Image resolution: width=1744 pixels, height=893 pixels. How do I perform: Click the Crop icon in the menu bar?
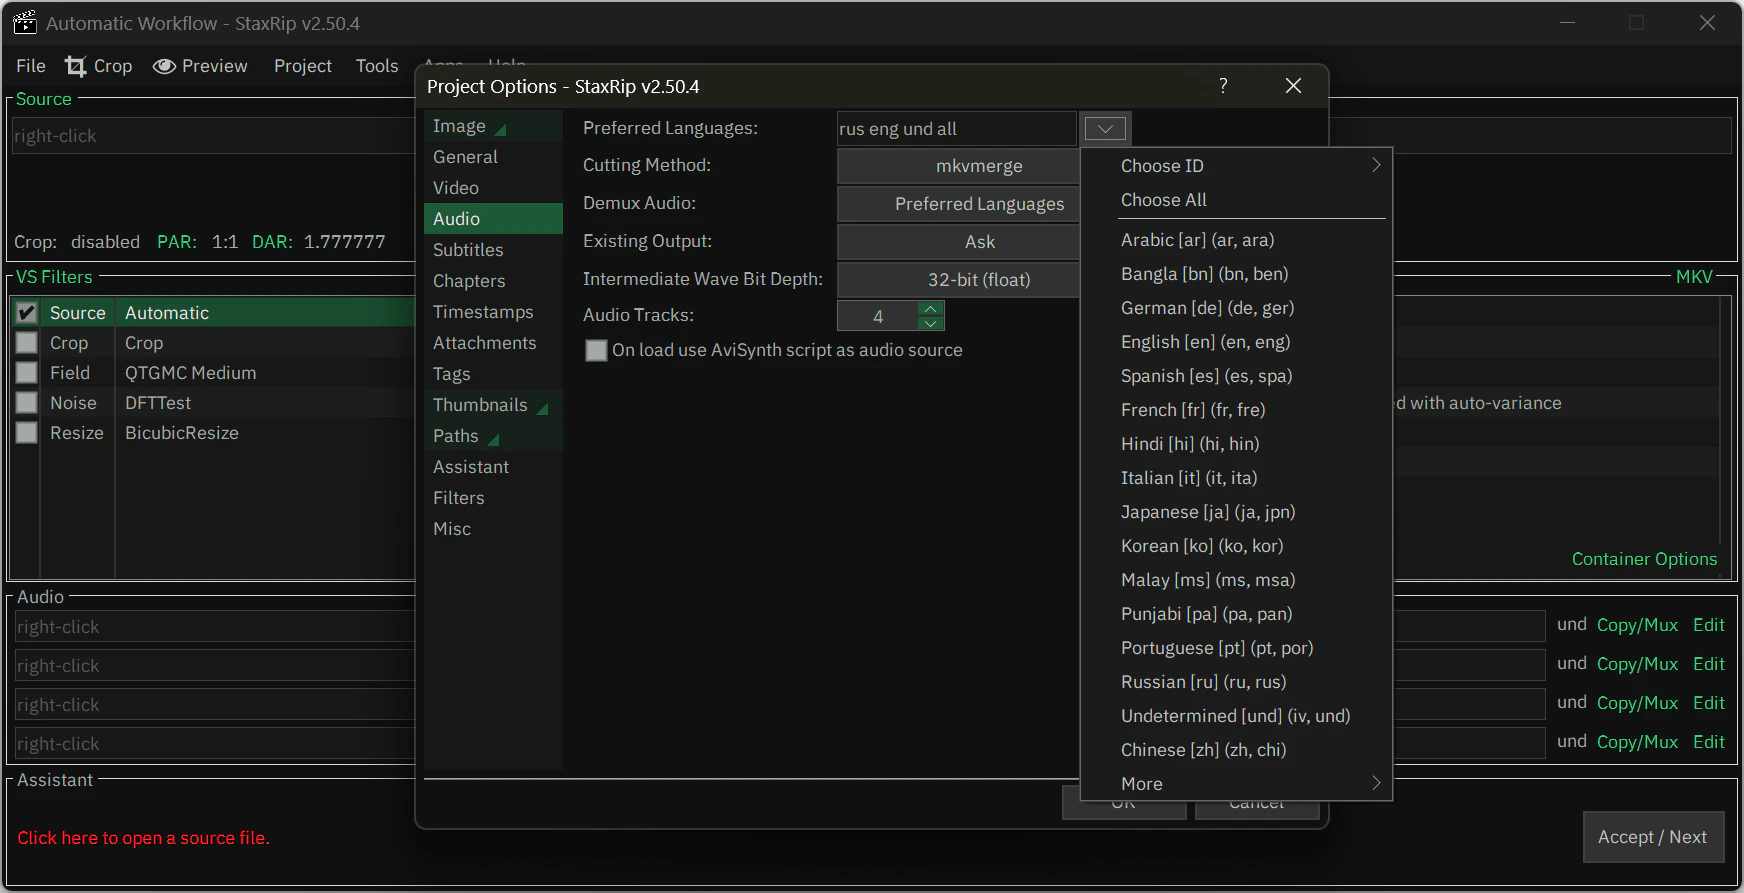(x=76, y=66)
